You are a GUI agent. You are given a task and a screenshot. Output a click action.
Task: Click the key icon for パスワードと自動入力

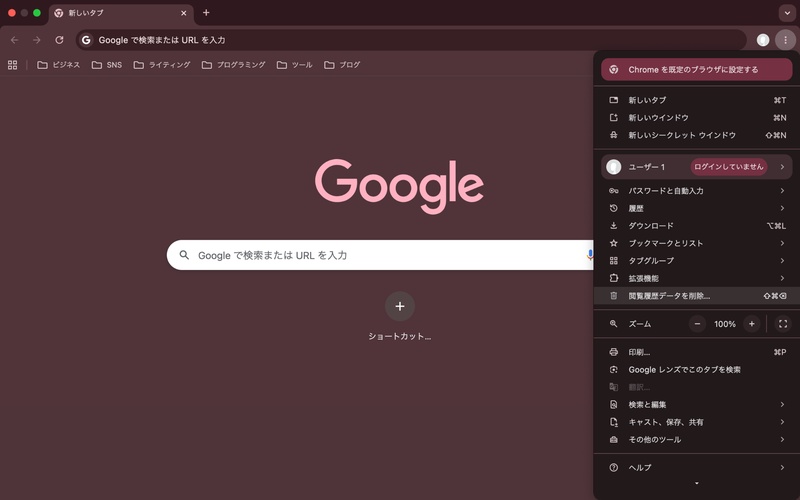pyautogui.click(x=614, y=191)
